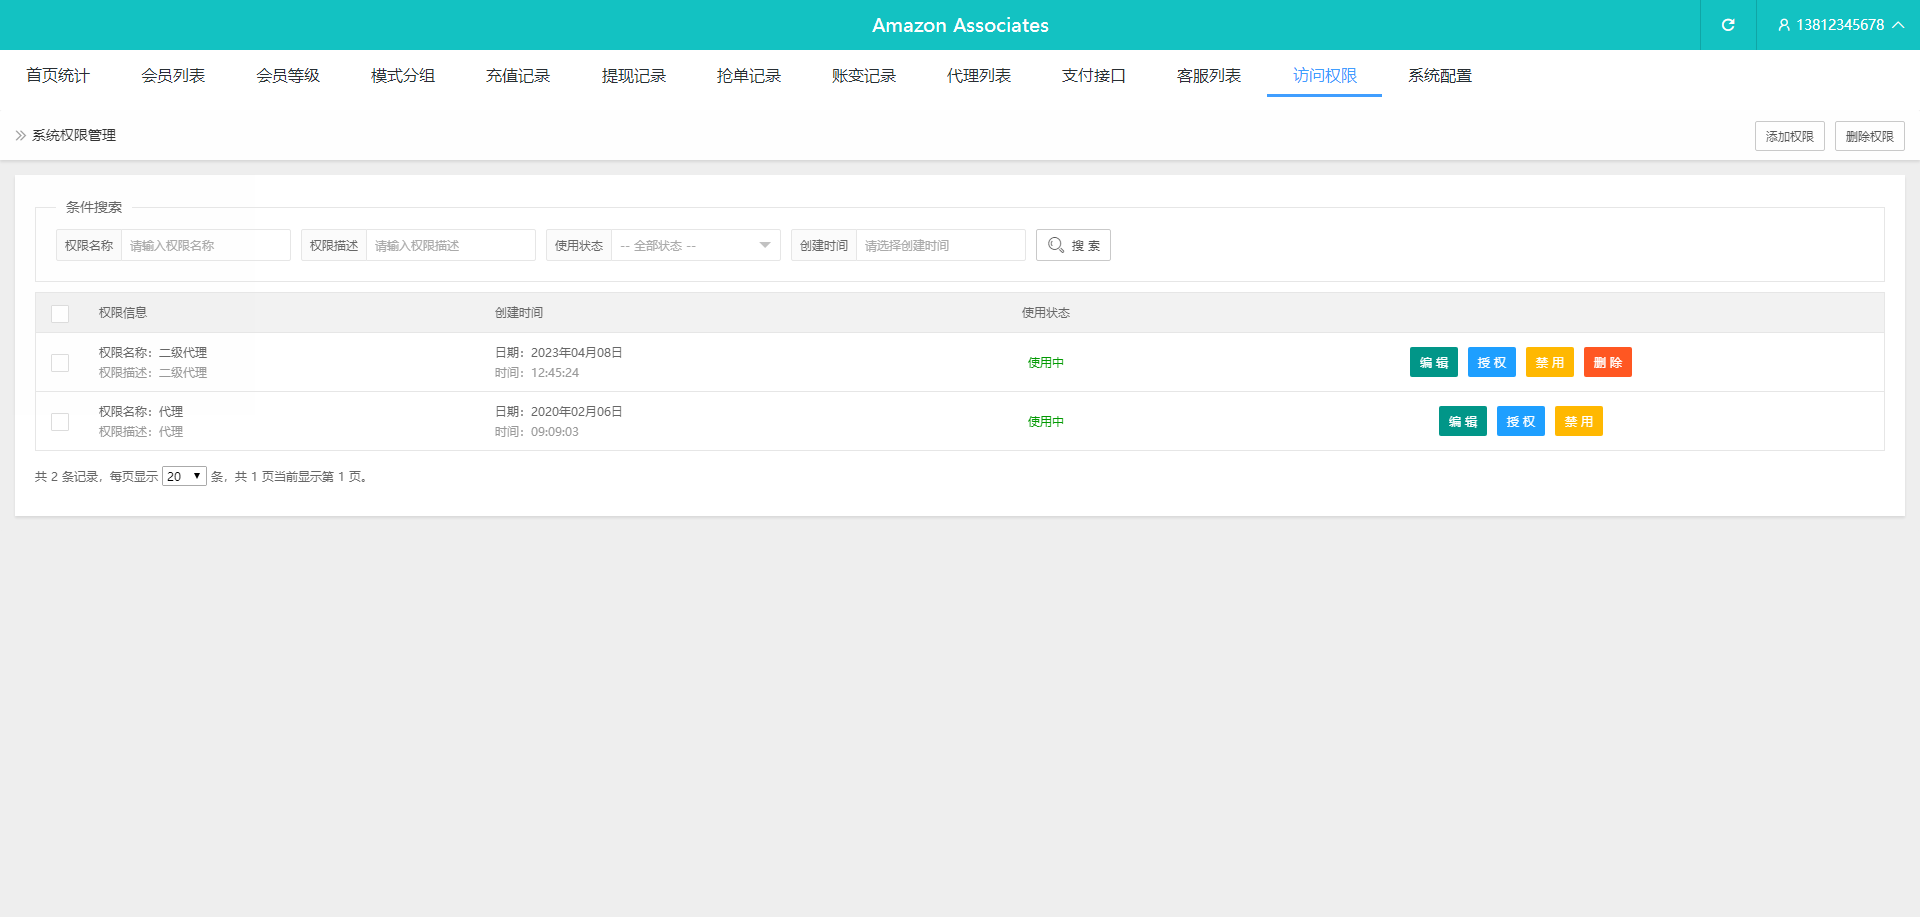
Task: Open the 系统配置 tab
Action: (x=1439, y=76)
